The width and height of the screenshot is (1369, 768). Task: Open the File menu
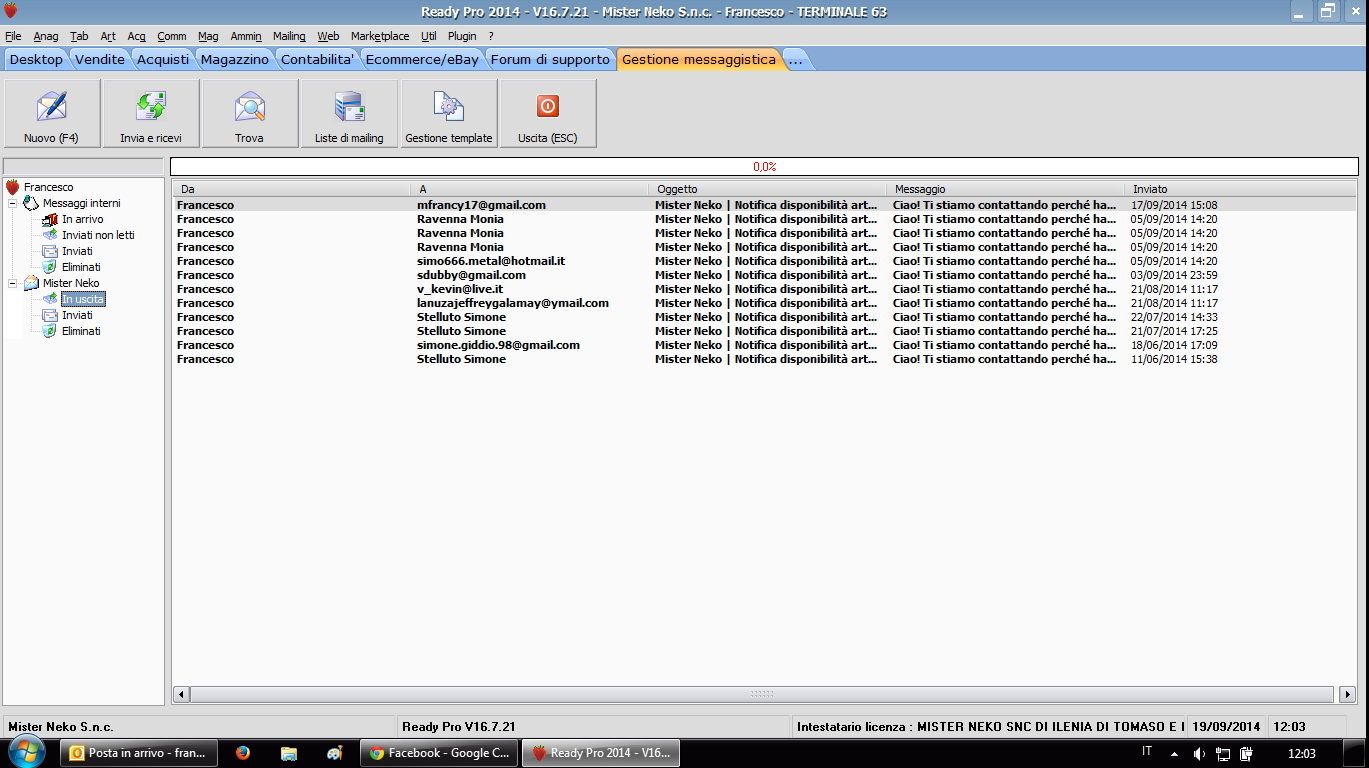pyautogui.click(x=13, y=36)
